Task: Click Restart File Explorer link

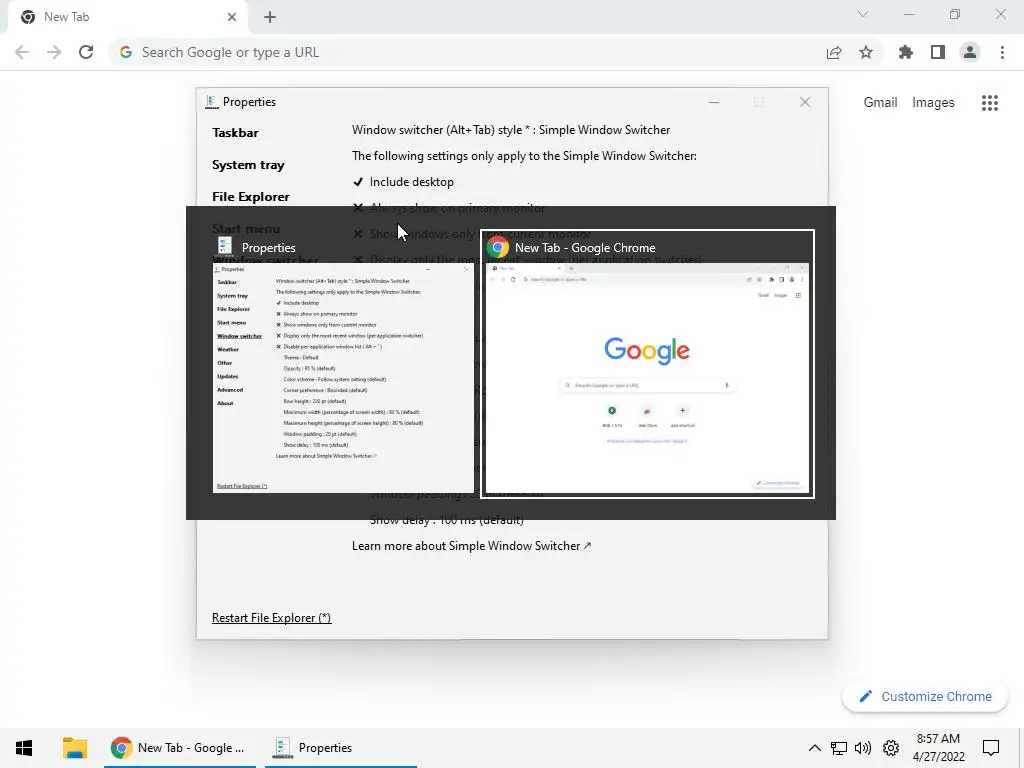Action: click(272, 618)
